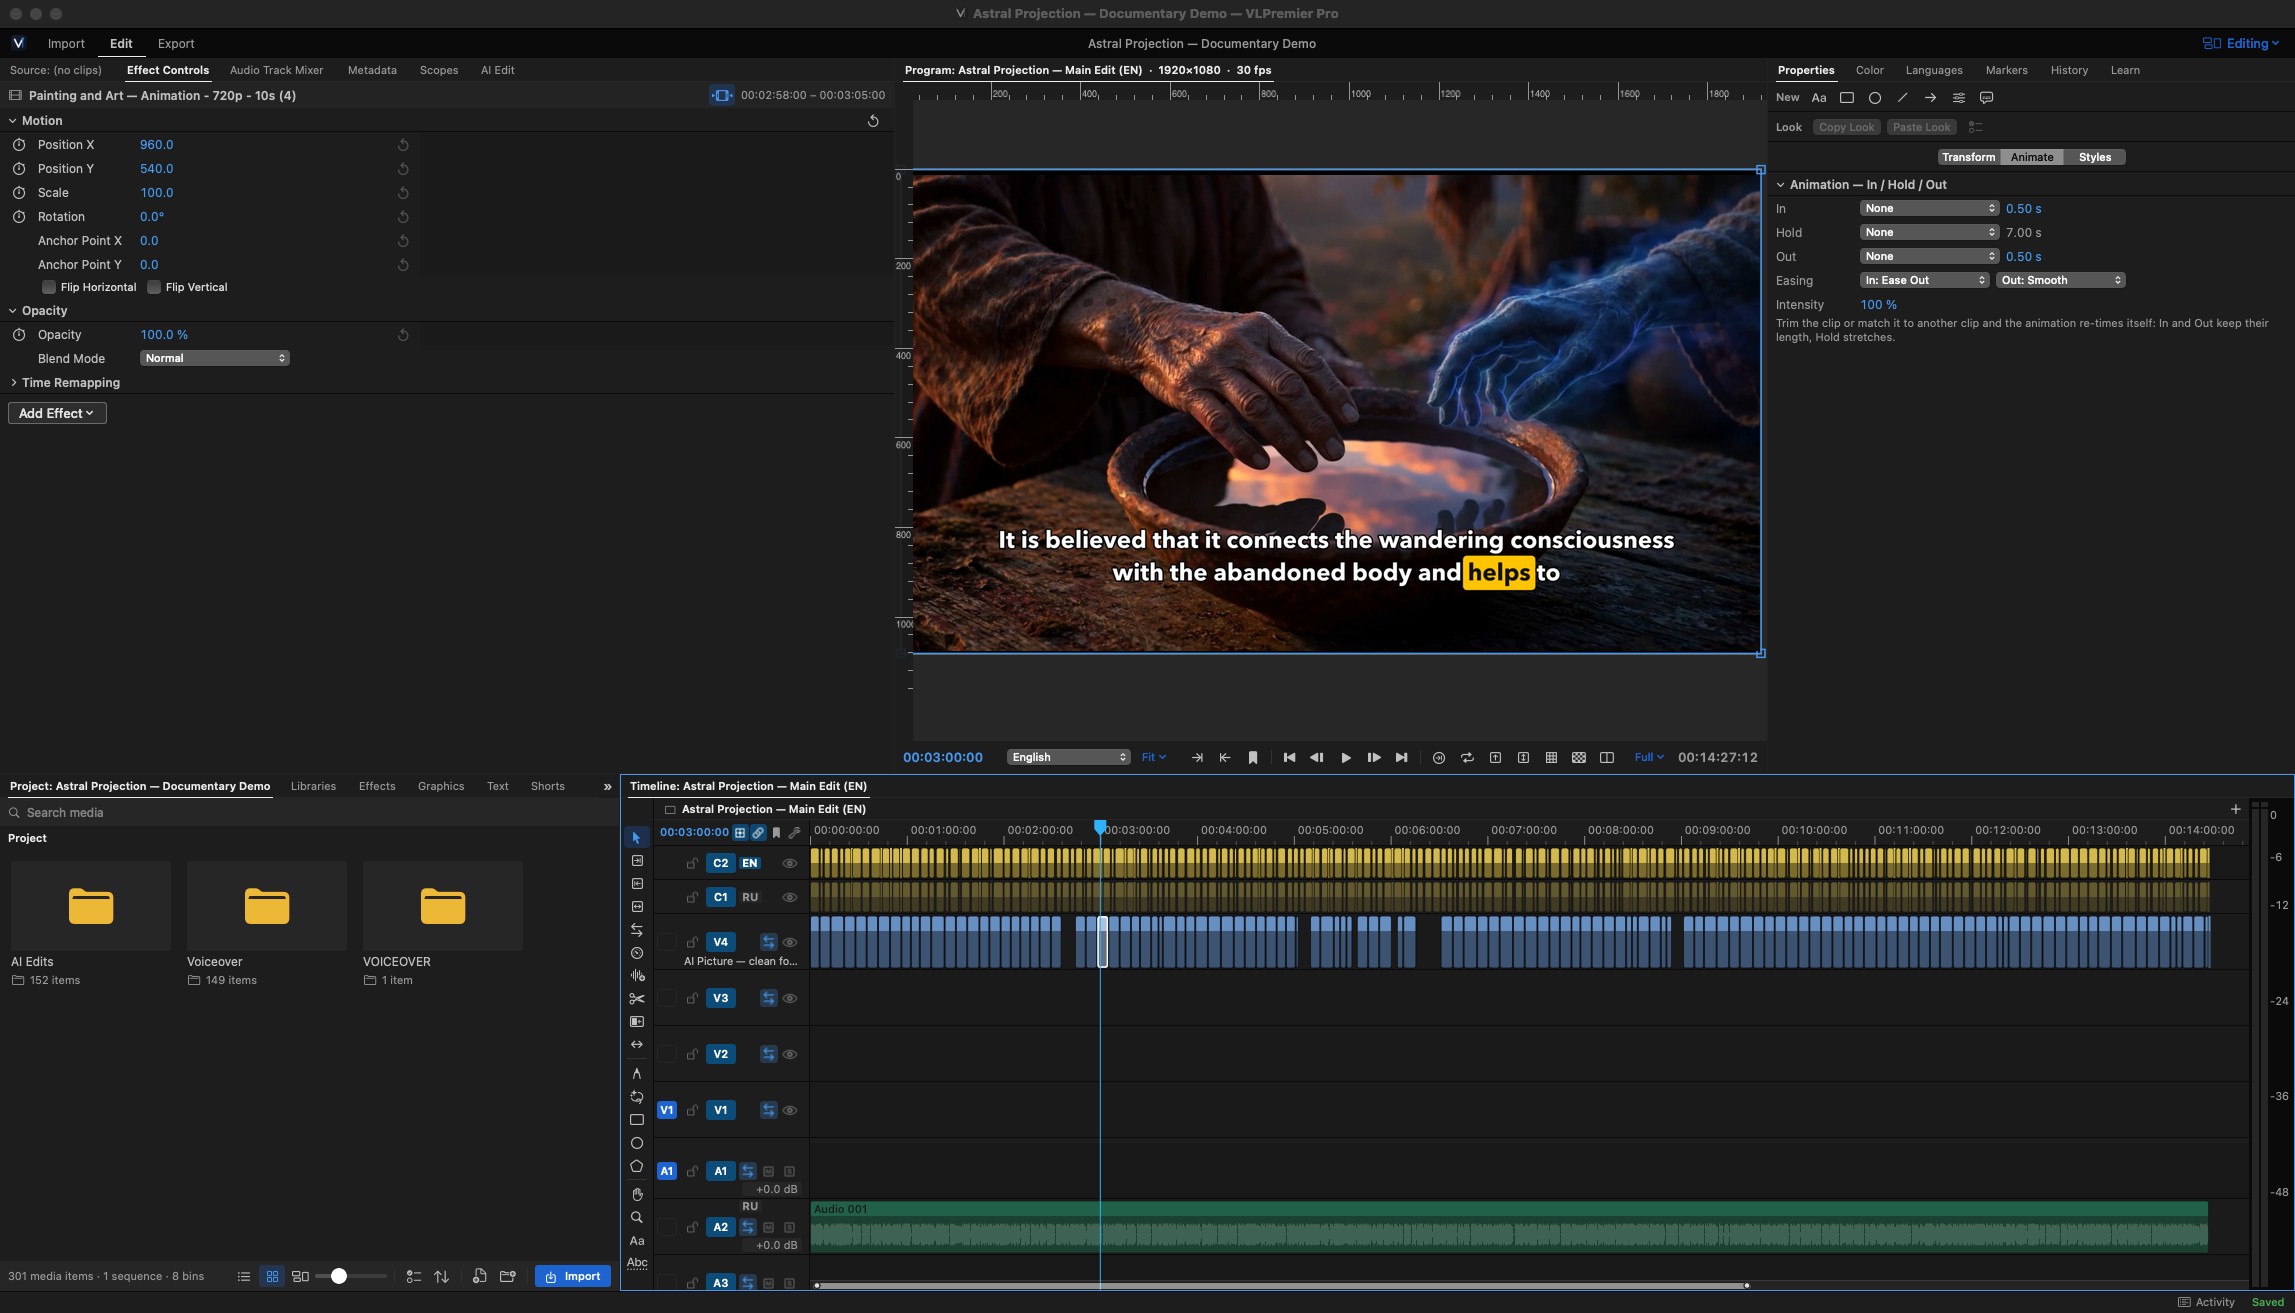Viewport: 2295px width, 1313px height.
Task: Select the Hand tool in timeline toolbar
Action: pos(637,1194)
